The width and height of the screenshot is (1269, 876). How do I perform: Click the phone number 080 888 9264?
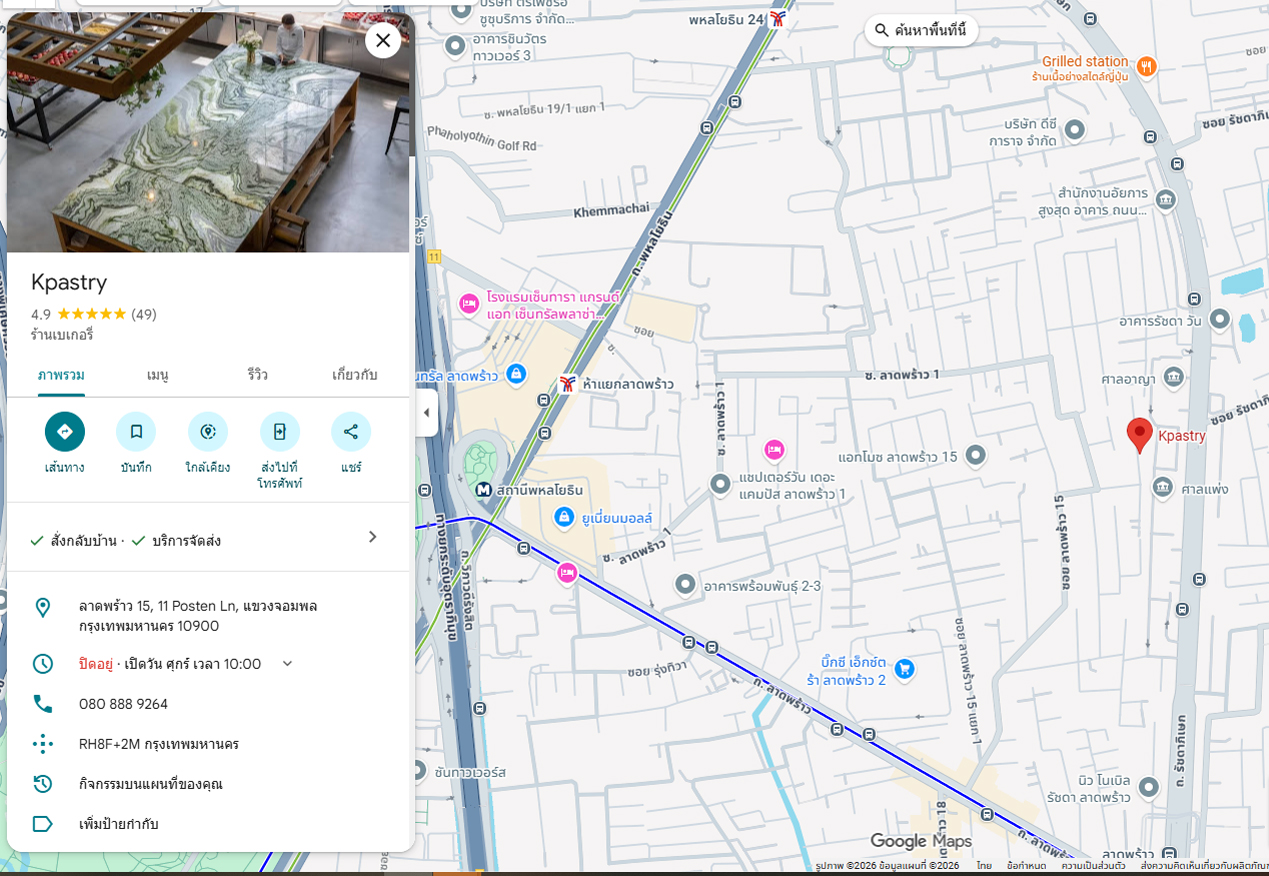pos(123,704)
